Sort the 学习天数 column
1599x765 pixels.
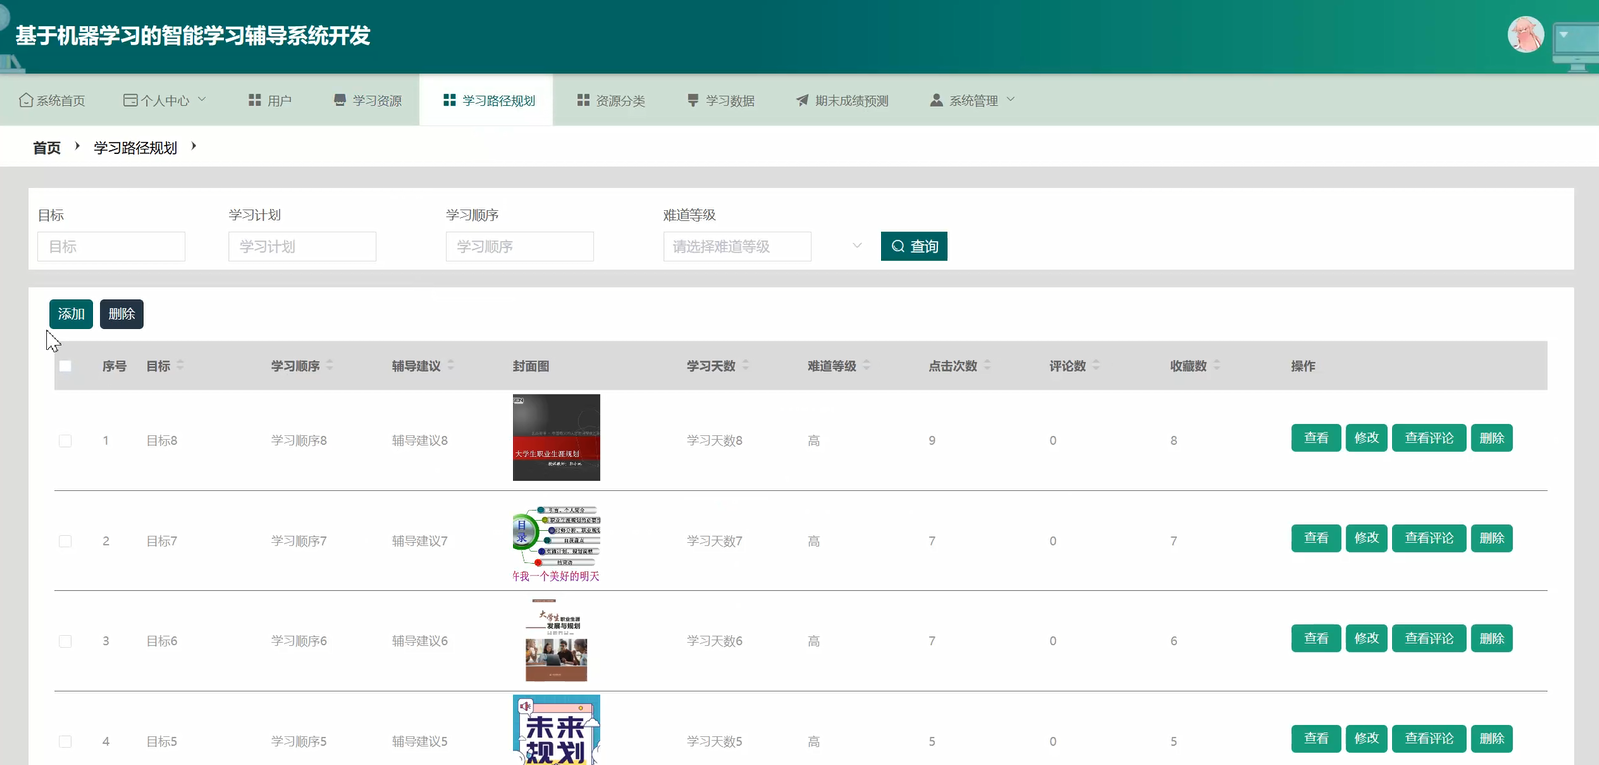746,365
